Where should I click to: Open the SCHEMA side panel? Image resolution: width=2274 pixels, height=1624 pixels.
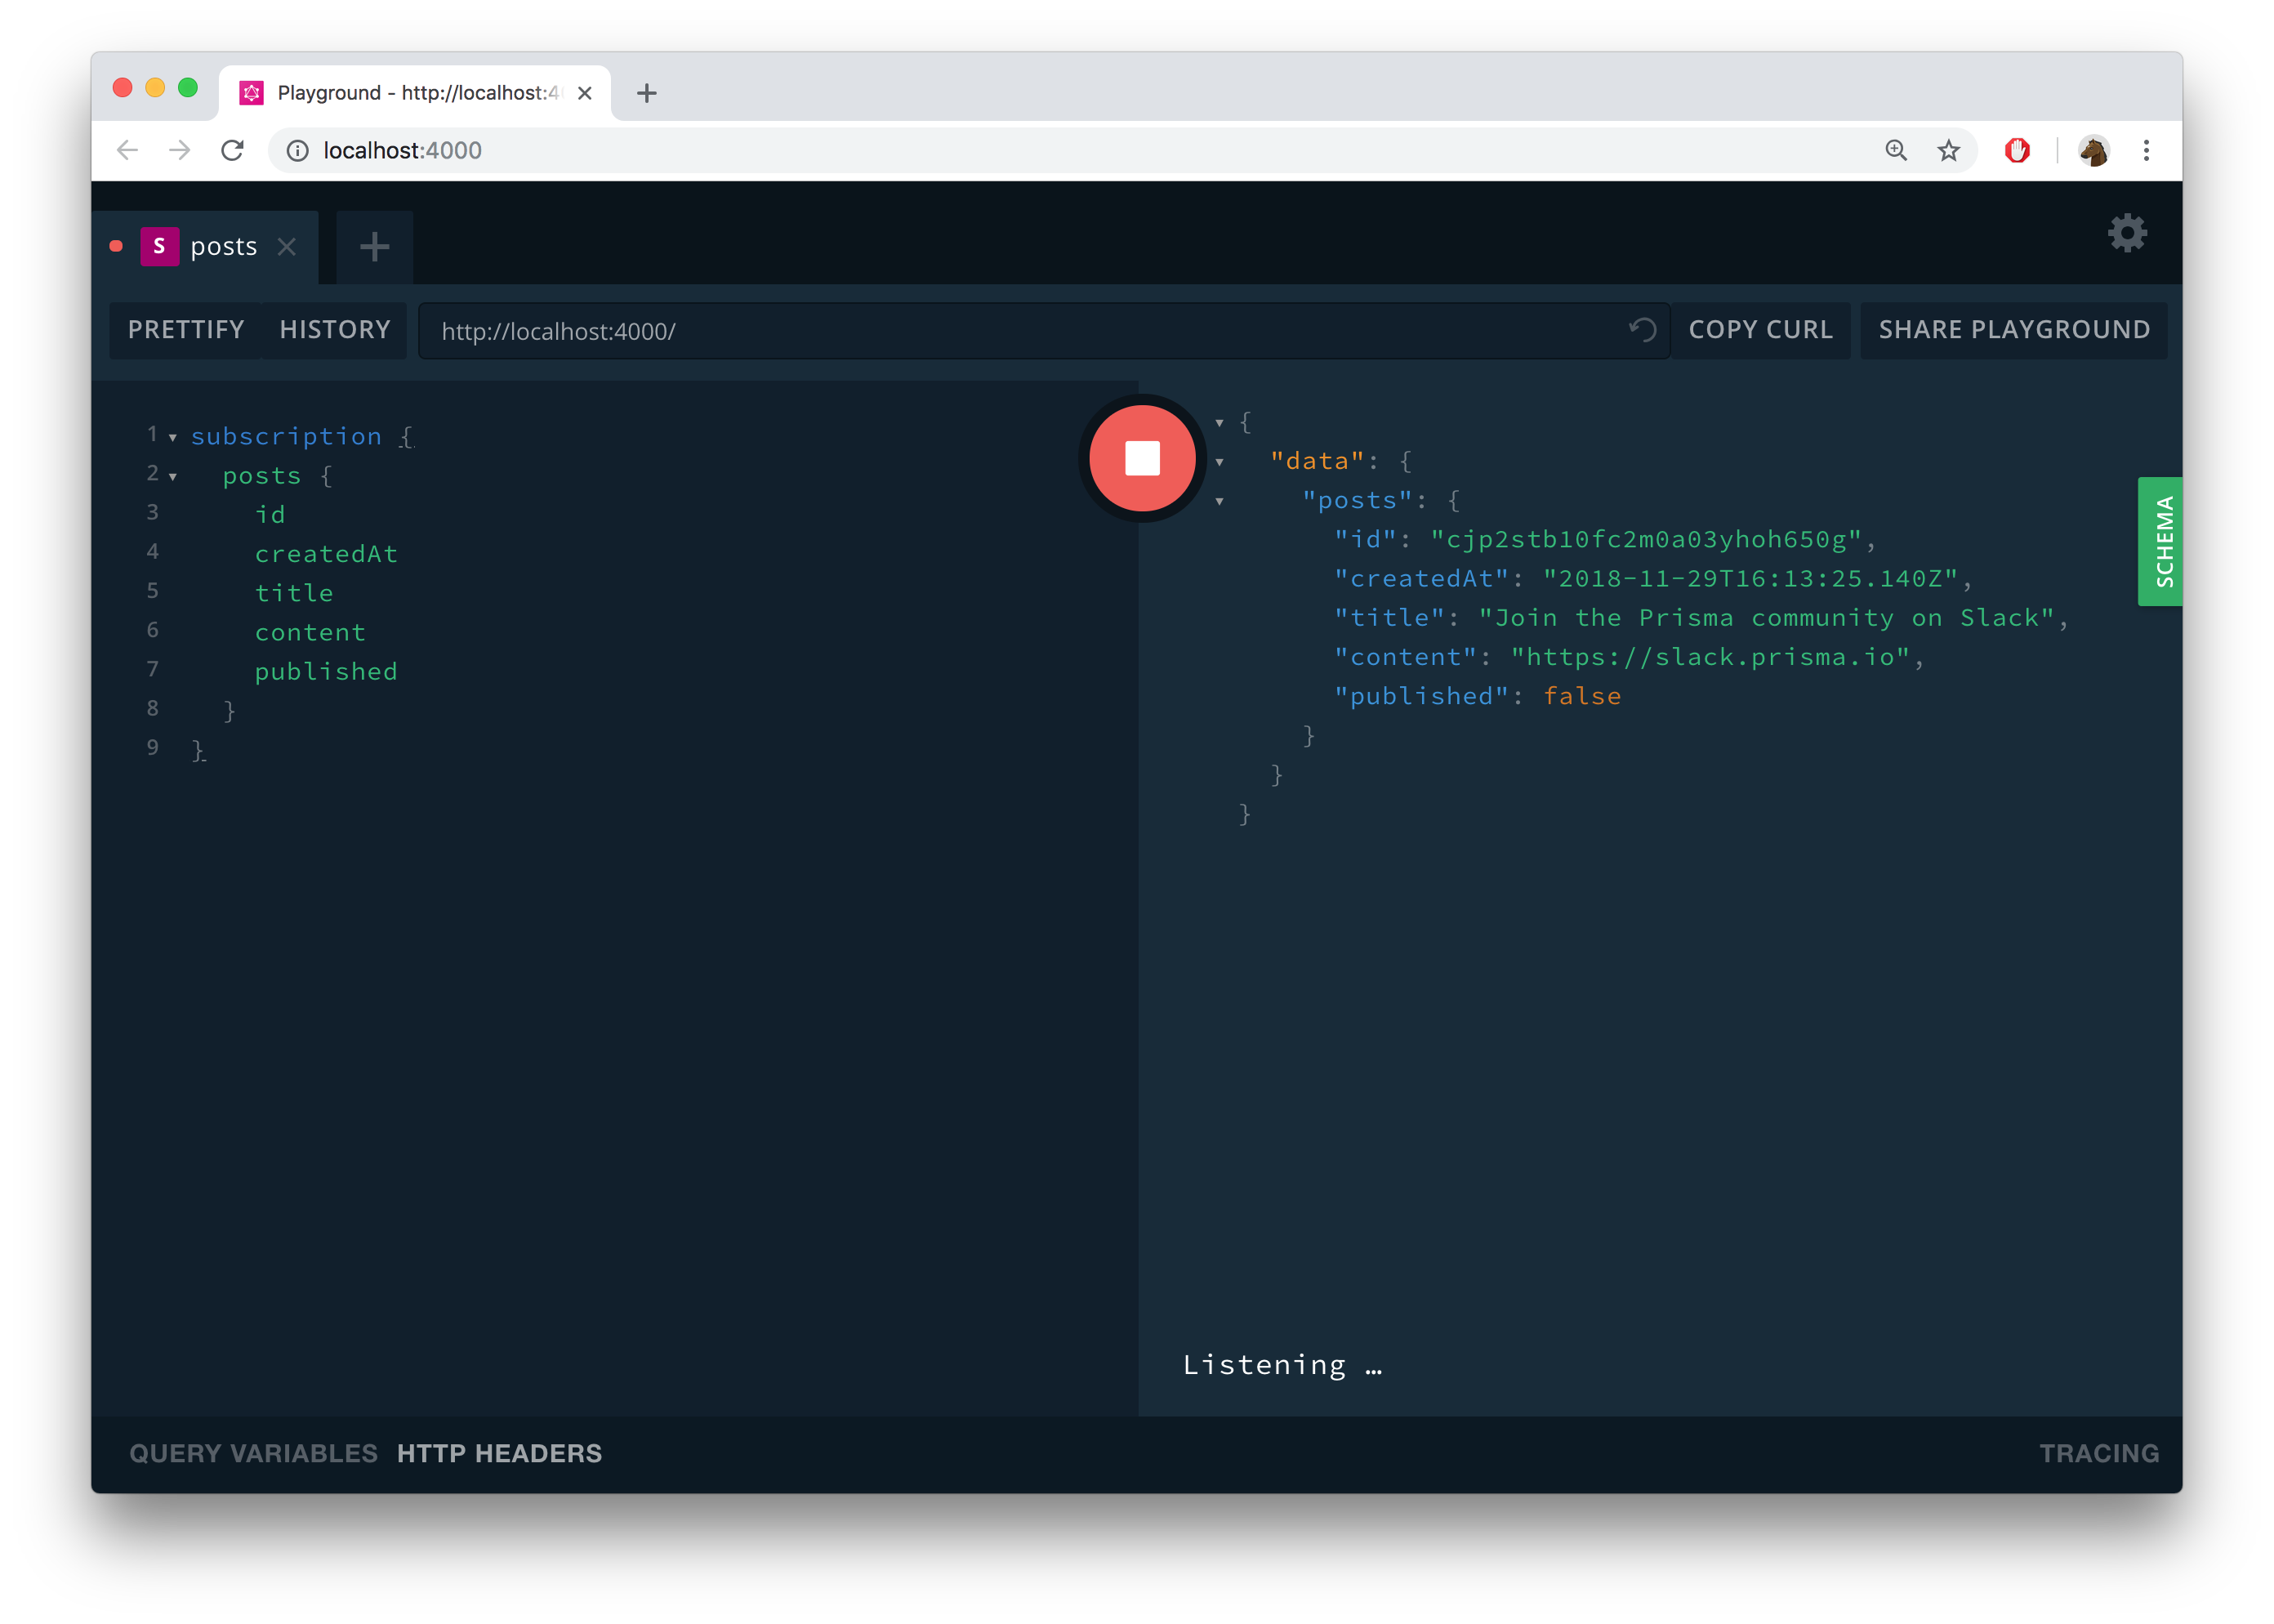tap(2161, 541)
